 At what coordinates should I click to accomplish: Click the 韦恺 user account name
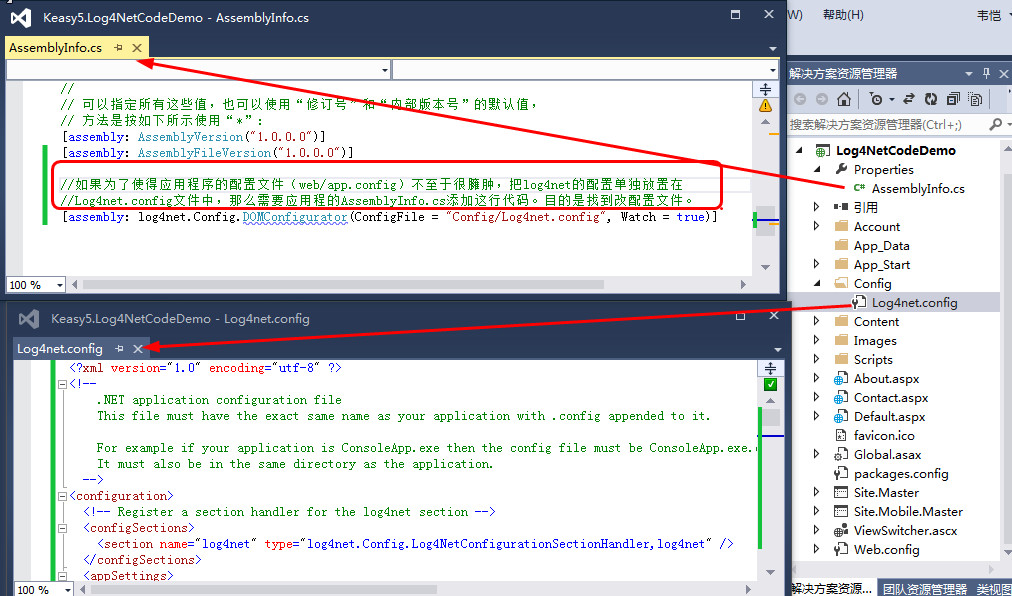989,15
